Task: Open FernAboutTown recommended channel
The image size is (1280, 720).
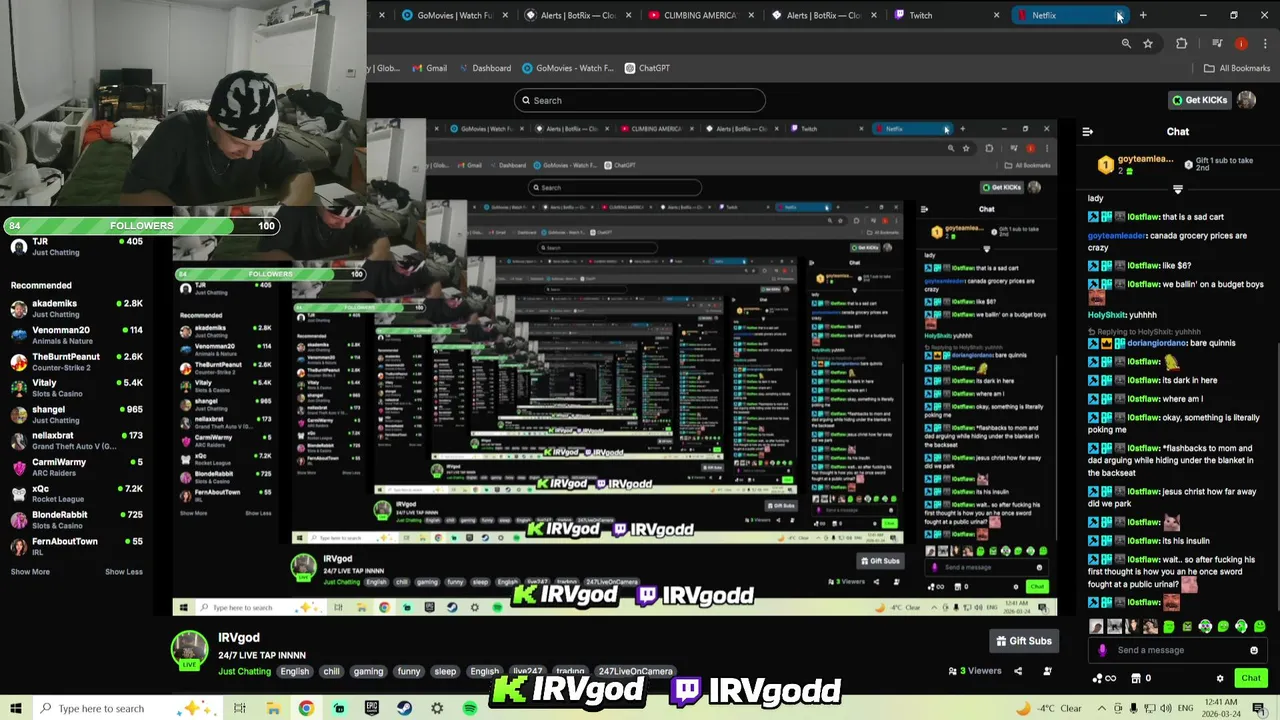Action: (x=75, y=546)
